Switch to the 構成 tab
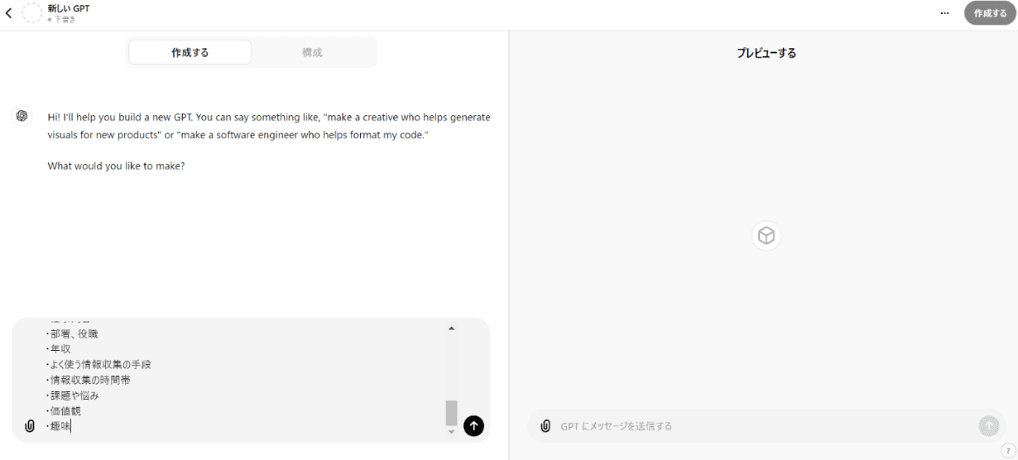The image size is (1018, 460). pyautogui.click(x=312, y=53)
